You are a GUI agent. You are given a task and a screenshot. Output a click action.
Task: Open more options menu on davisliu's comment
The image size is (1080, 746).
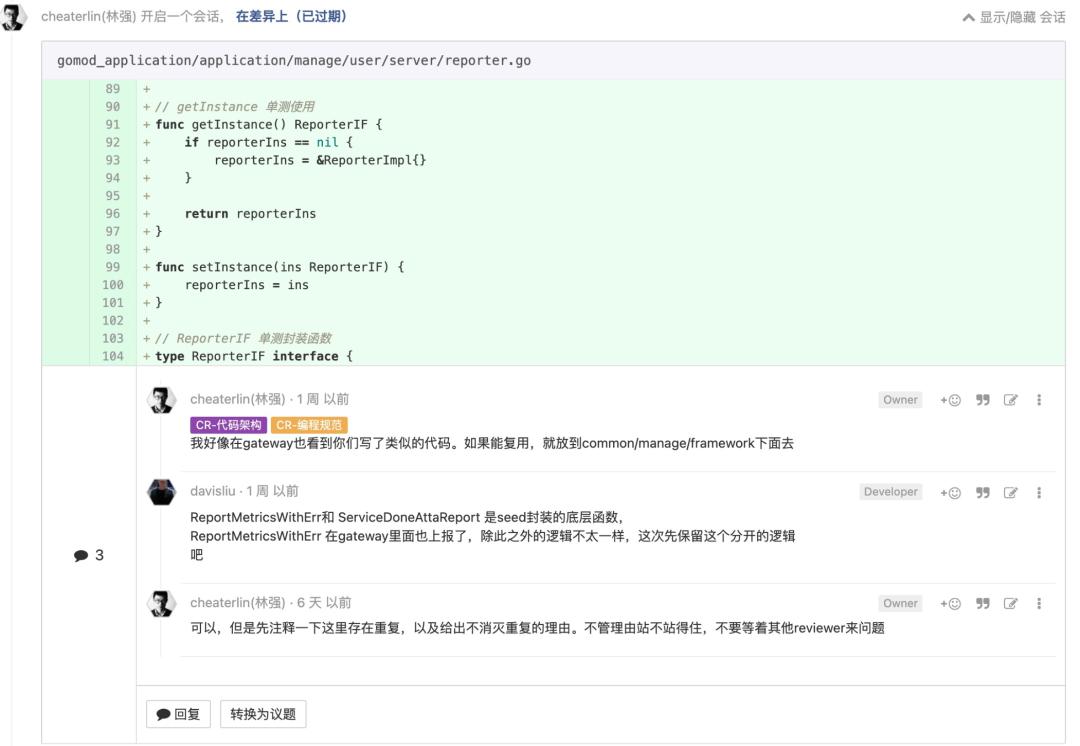click(1039, 491)
